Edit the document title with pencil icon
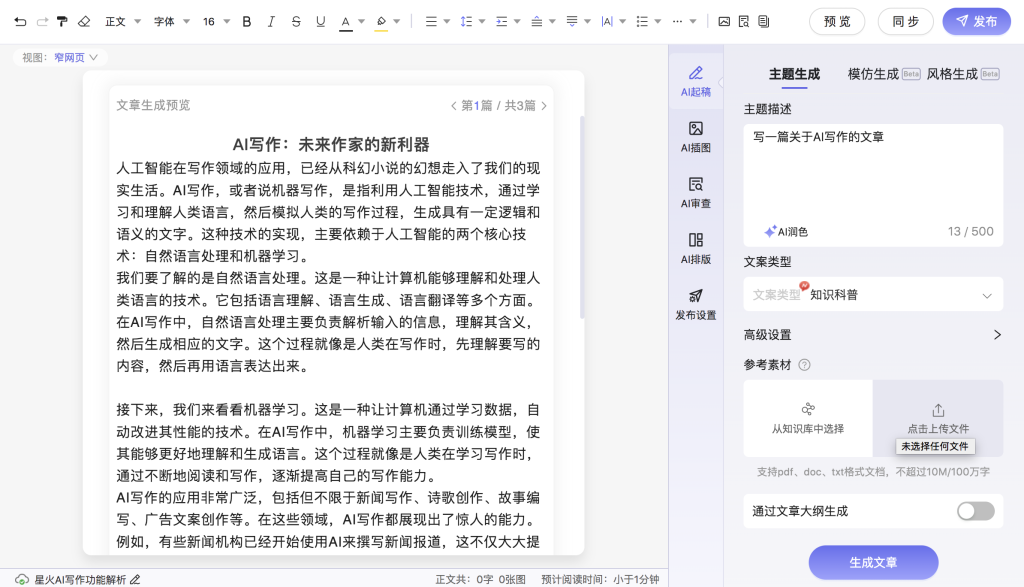Image resolution: width=1024 pixels, height=587 pixels. coord(135,580)
